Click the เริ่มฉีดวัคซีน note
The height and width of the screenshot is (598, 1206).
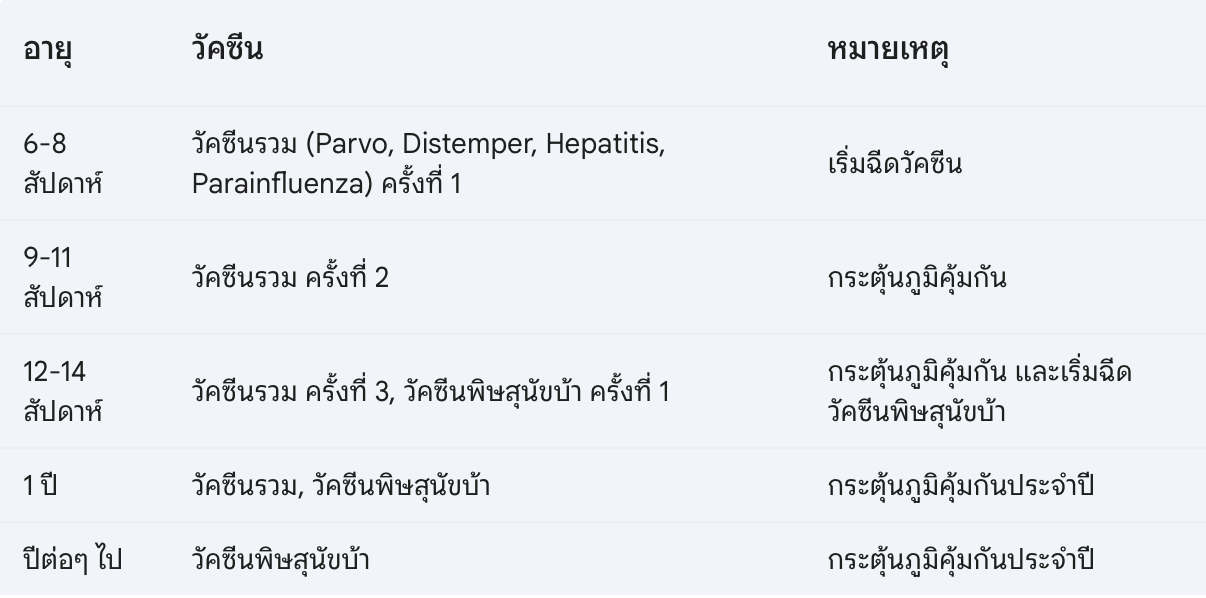click(896, 163)
